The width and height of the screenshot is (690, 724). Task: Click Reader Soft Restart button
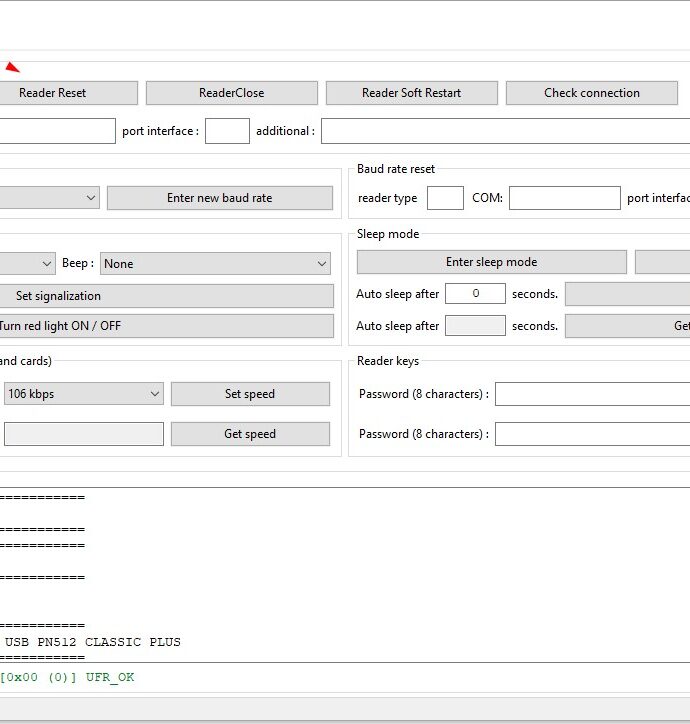tap(412, 93)
